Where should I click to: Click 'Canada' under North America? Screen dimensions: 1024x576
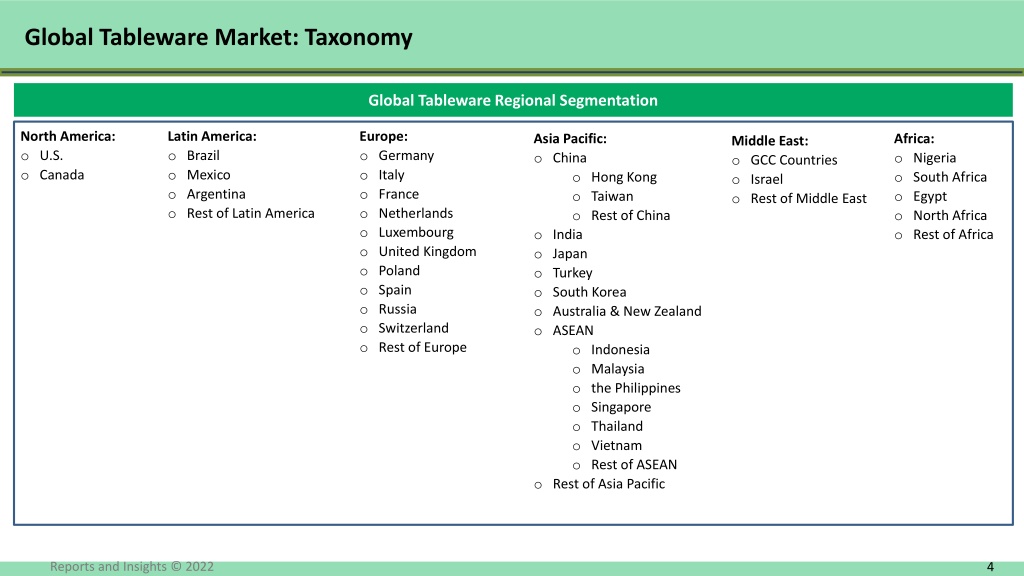[x=61, y=175]
